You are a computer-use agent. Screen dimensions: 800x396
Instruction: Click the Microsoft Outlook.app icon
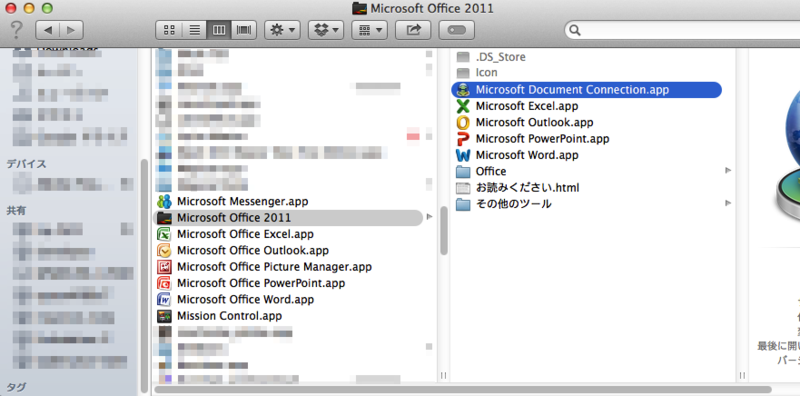[x=463, y=122]
